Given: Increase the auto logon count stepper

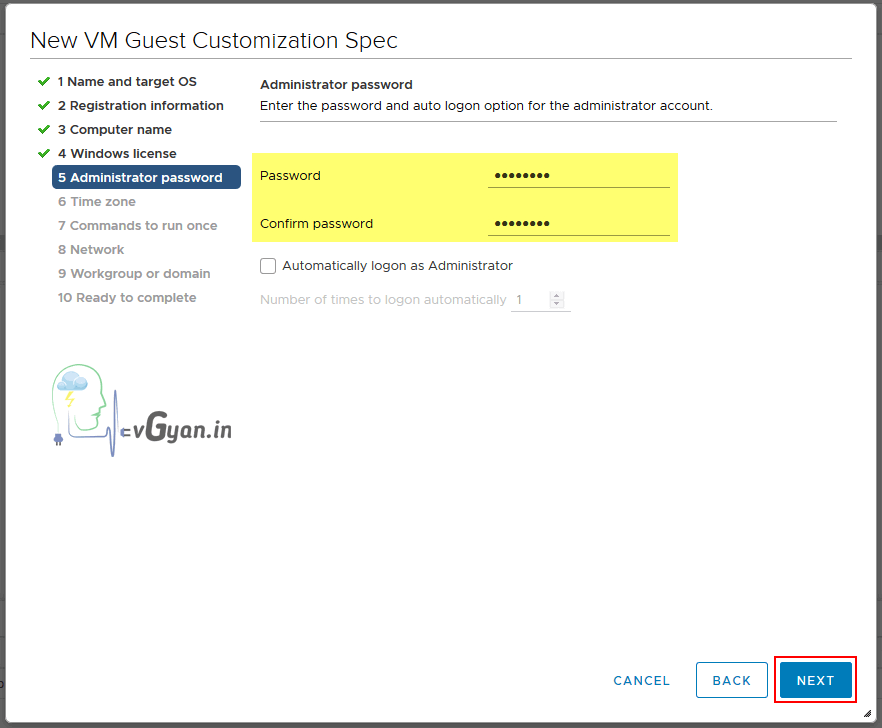Looking at the screenshot, I should coord(557,295).
